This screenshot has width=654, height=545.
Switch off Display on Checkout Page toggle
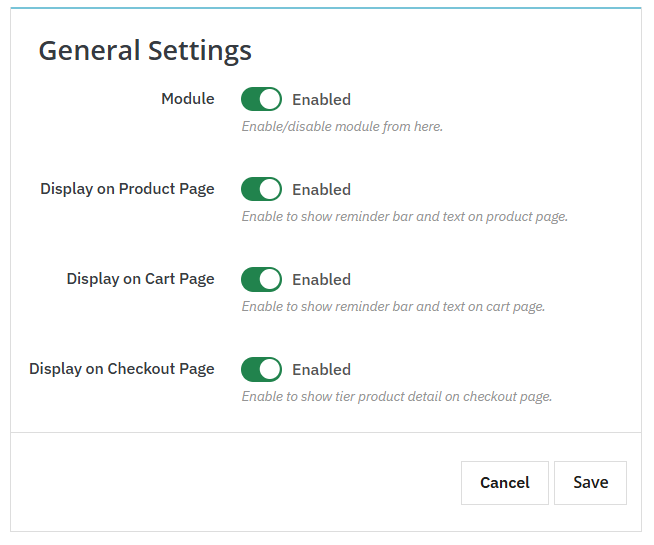click(261, 369)
